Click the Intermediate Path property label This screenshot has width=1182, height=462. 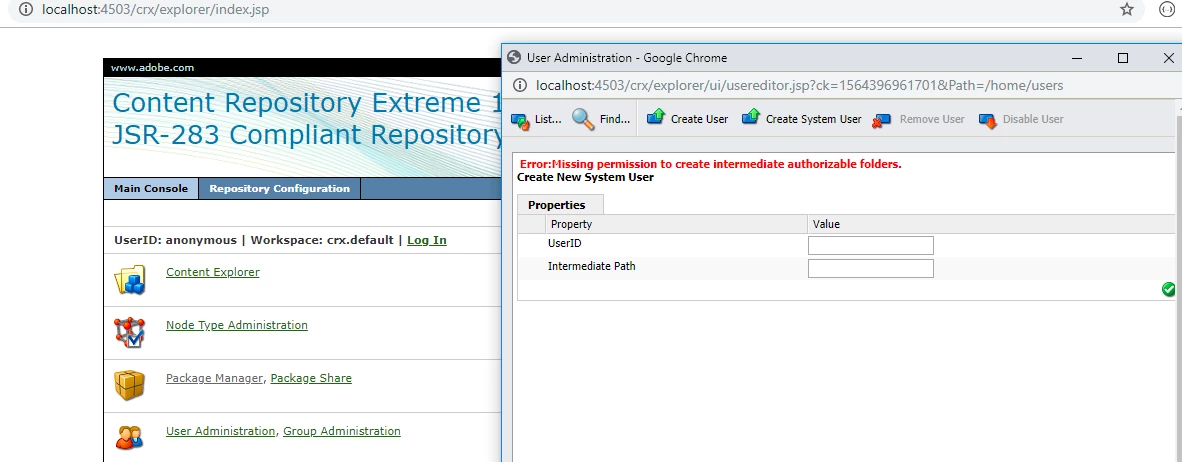(592, 266)
